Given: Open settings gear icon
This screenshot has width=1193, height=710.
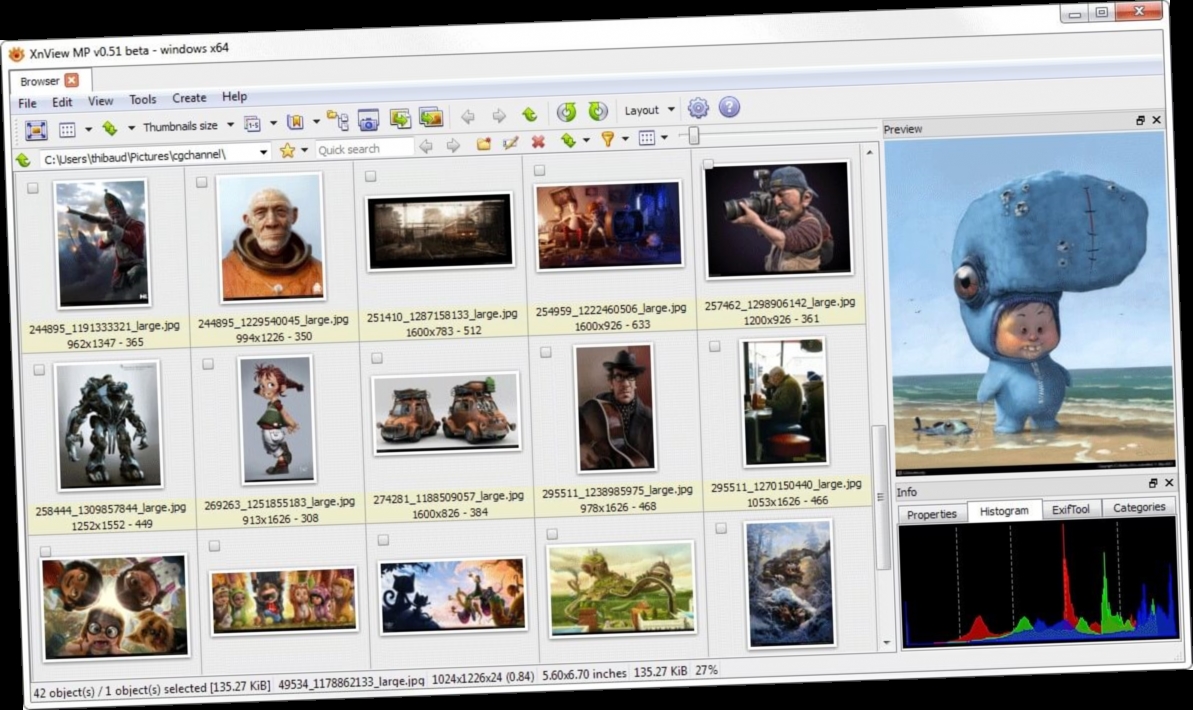Looking at the screenshot, I should [x=698, y=108].
